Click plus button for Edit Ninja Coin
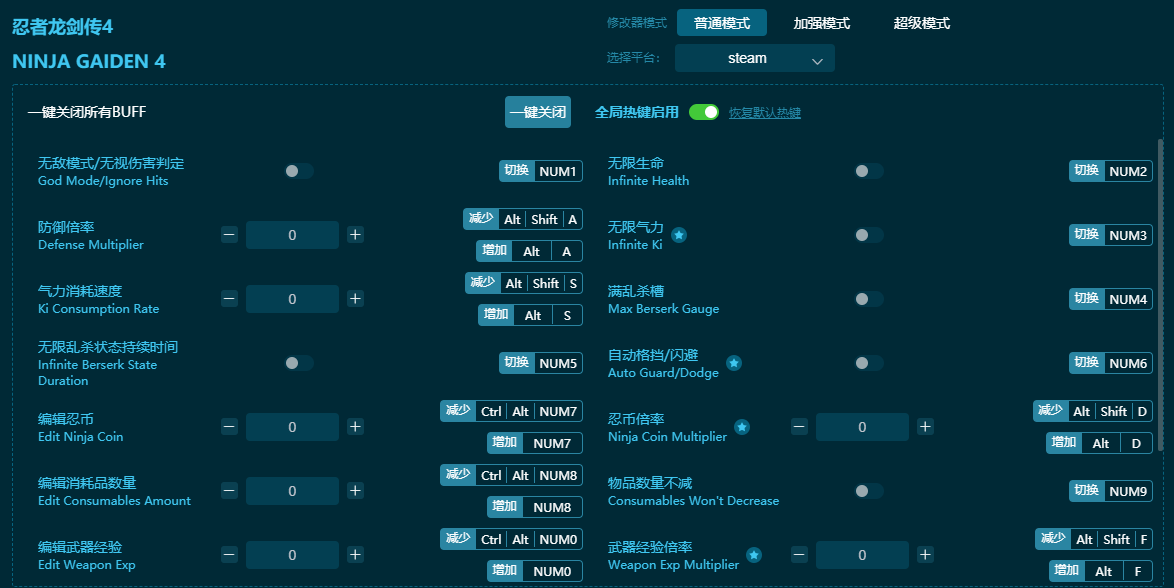The image size is (1174, 588). pos(355,427)
